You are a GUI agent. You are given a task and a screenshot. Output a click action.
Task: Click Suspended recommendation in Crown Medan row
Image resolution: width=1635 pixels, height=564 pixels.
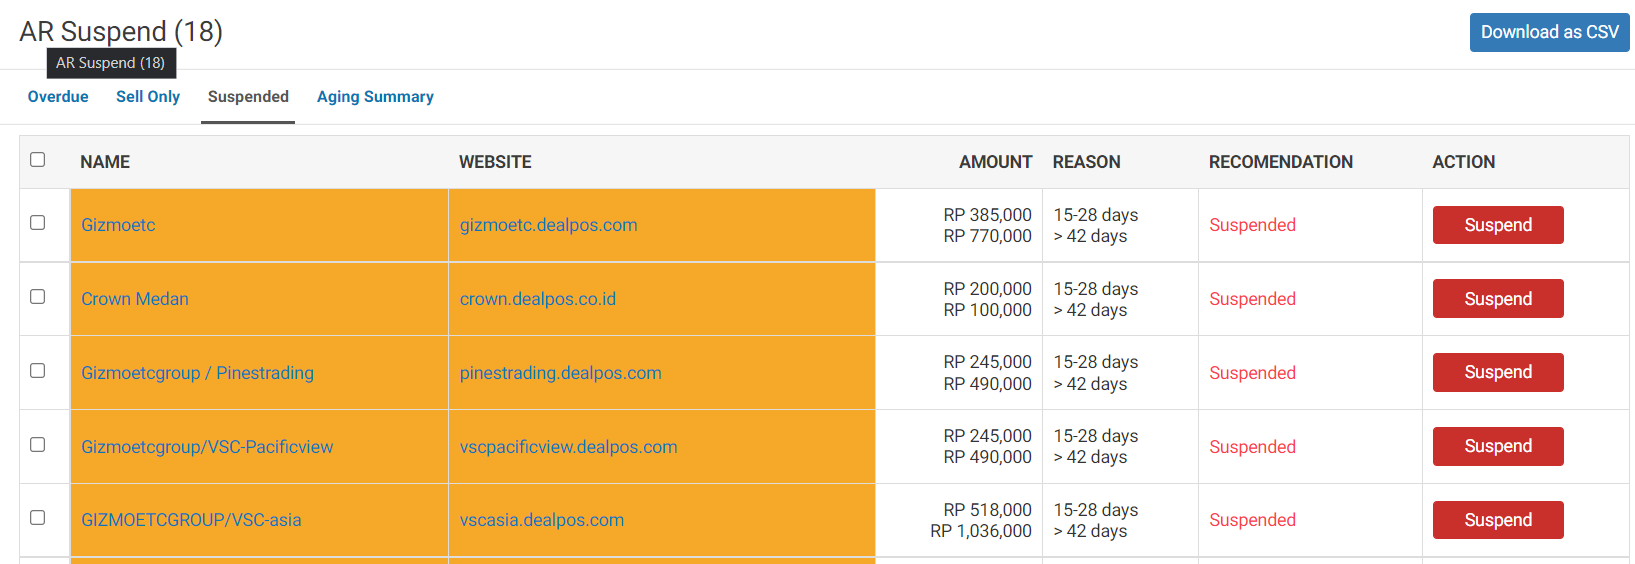click(1252, 299)
